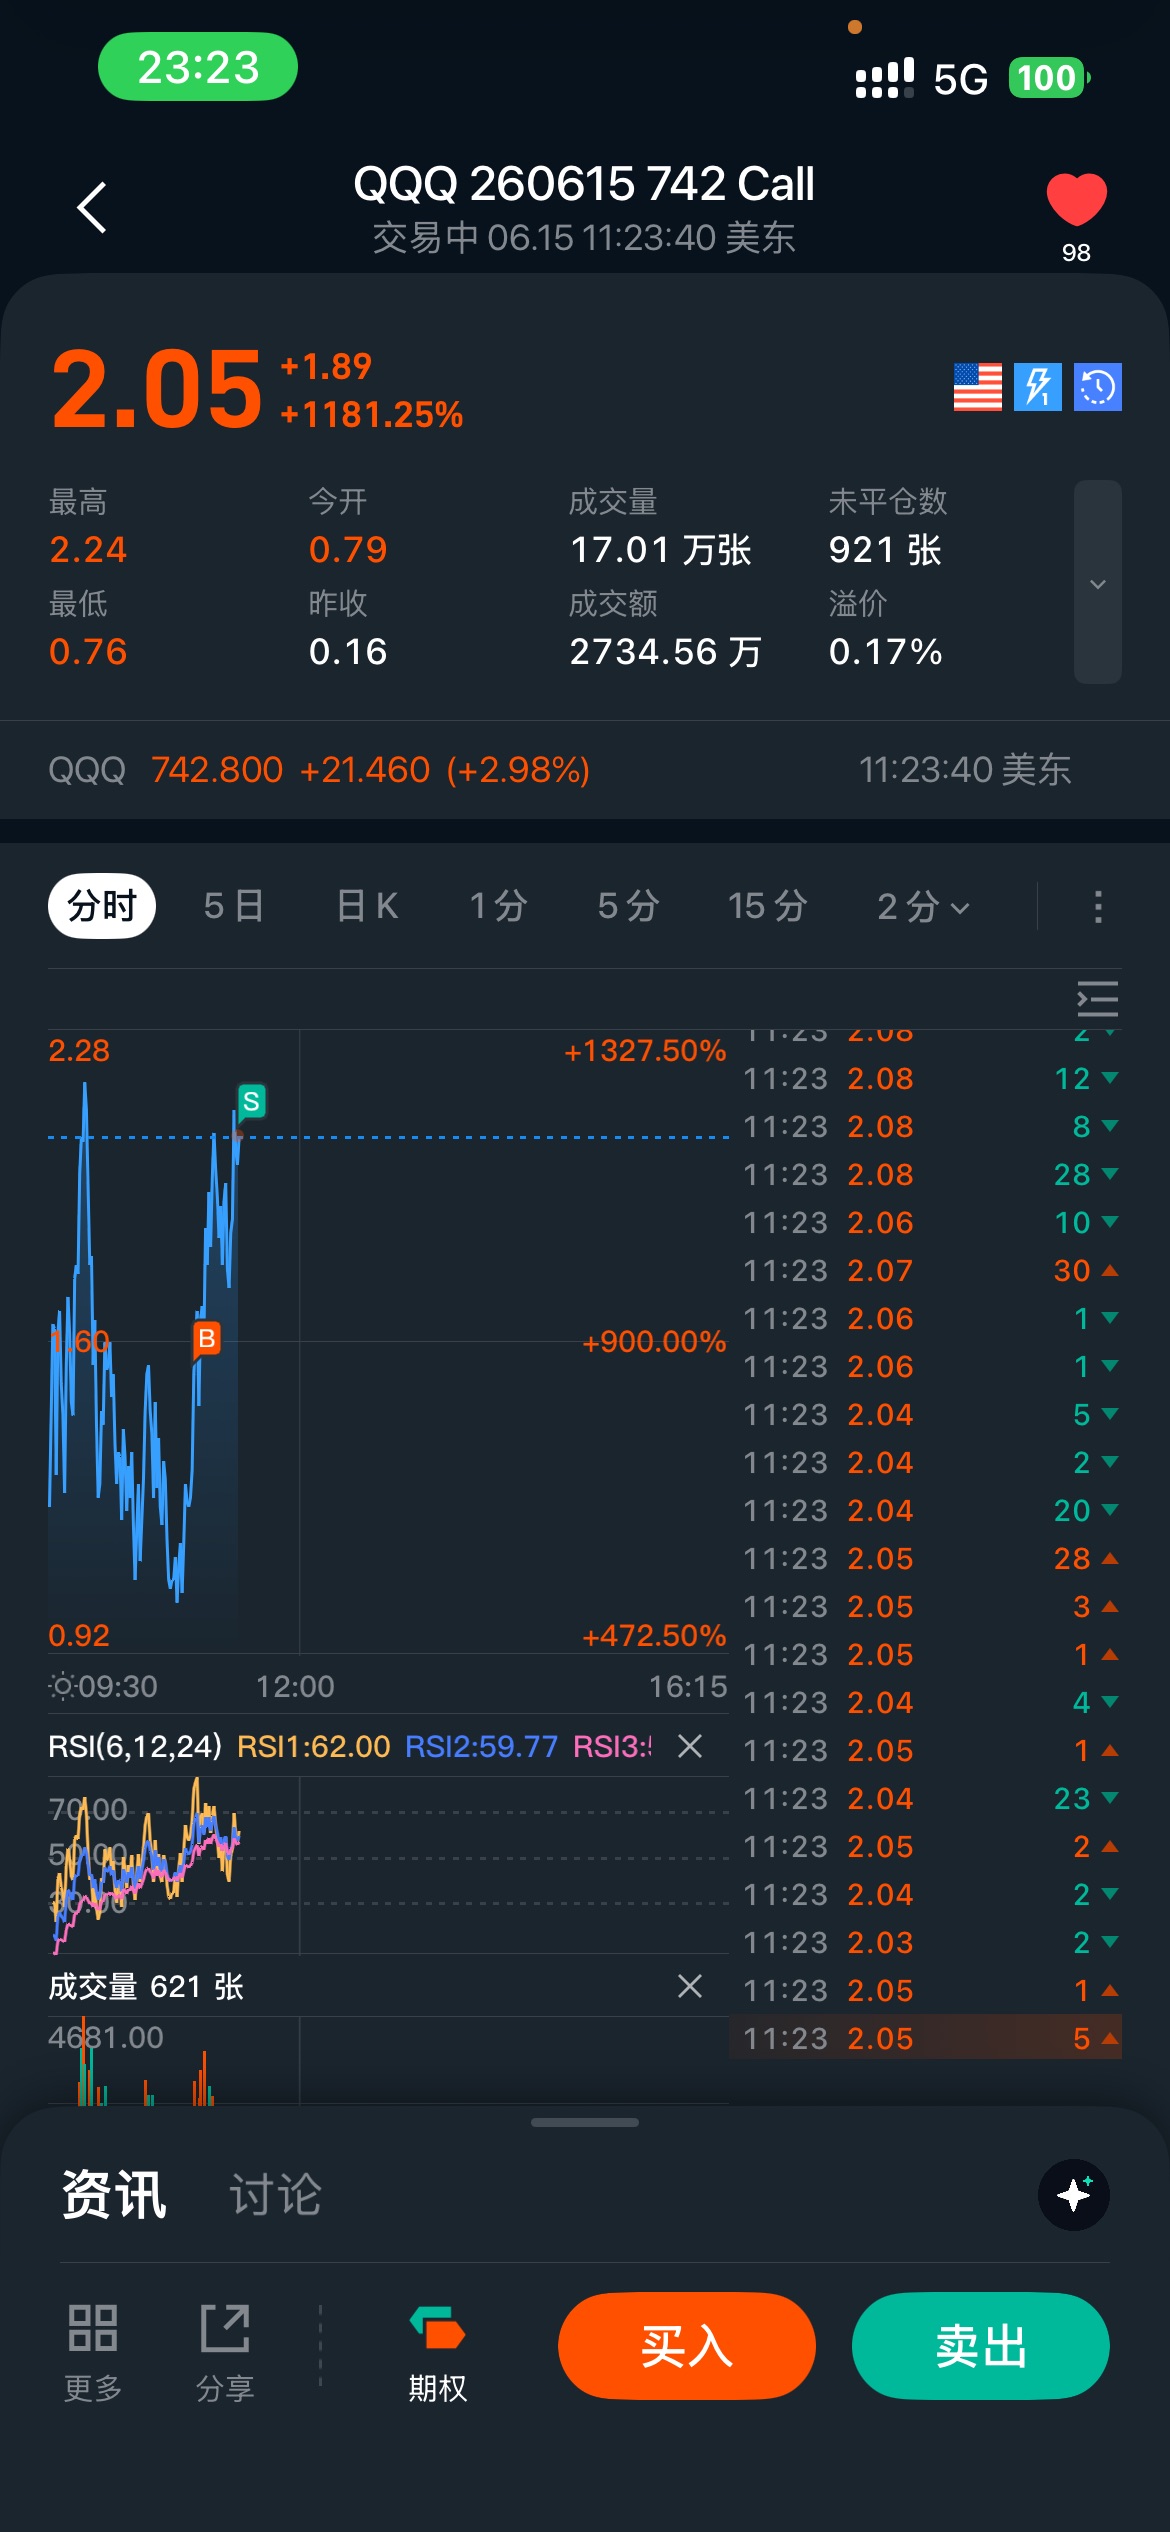Tap the bottom sheet drag handle

(585, 2122)
